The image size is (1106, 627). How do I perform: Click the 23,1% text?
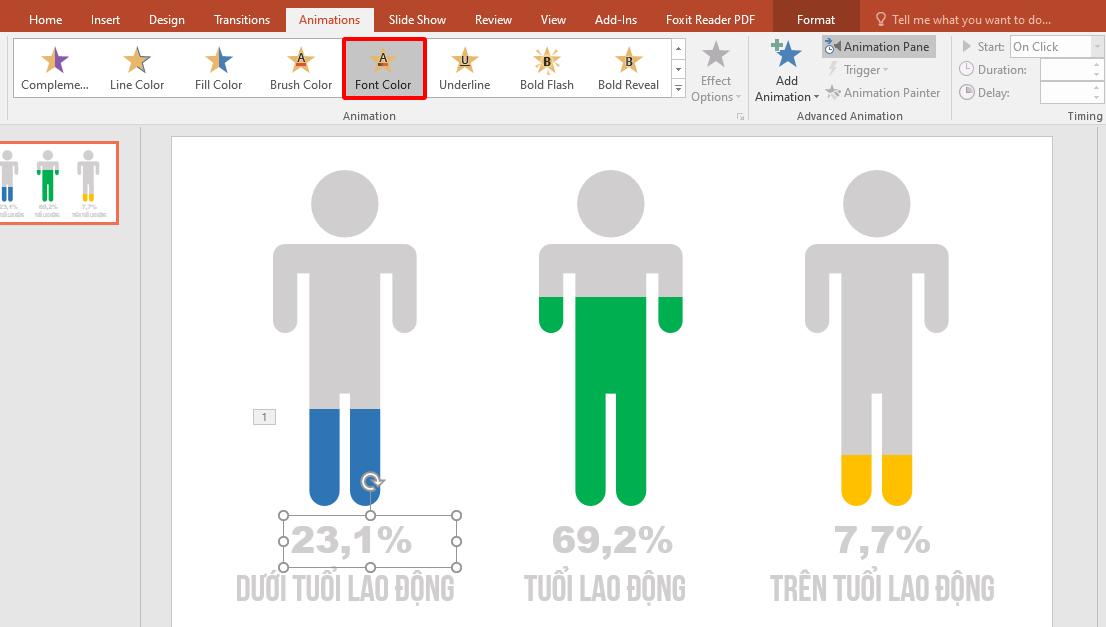[x=351, y=541]
